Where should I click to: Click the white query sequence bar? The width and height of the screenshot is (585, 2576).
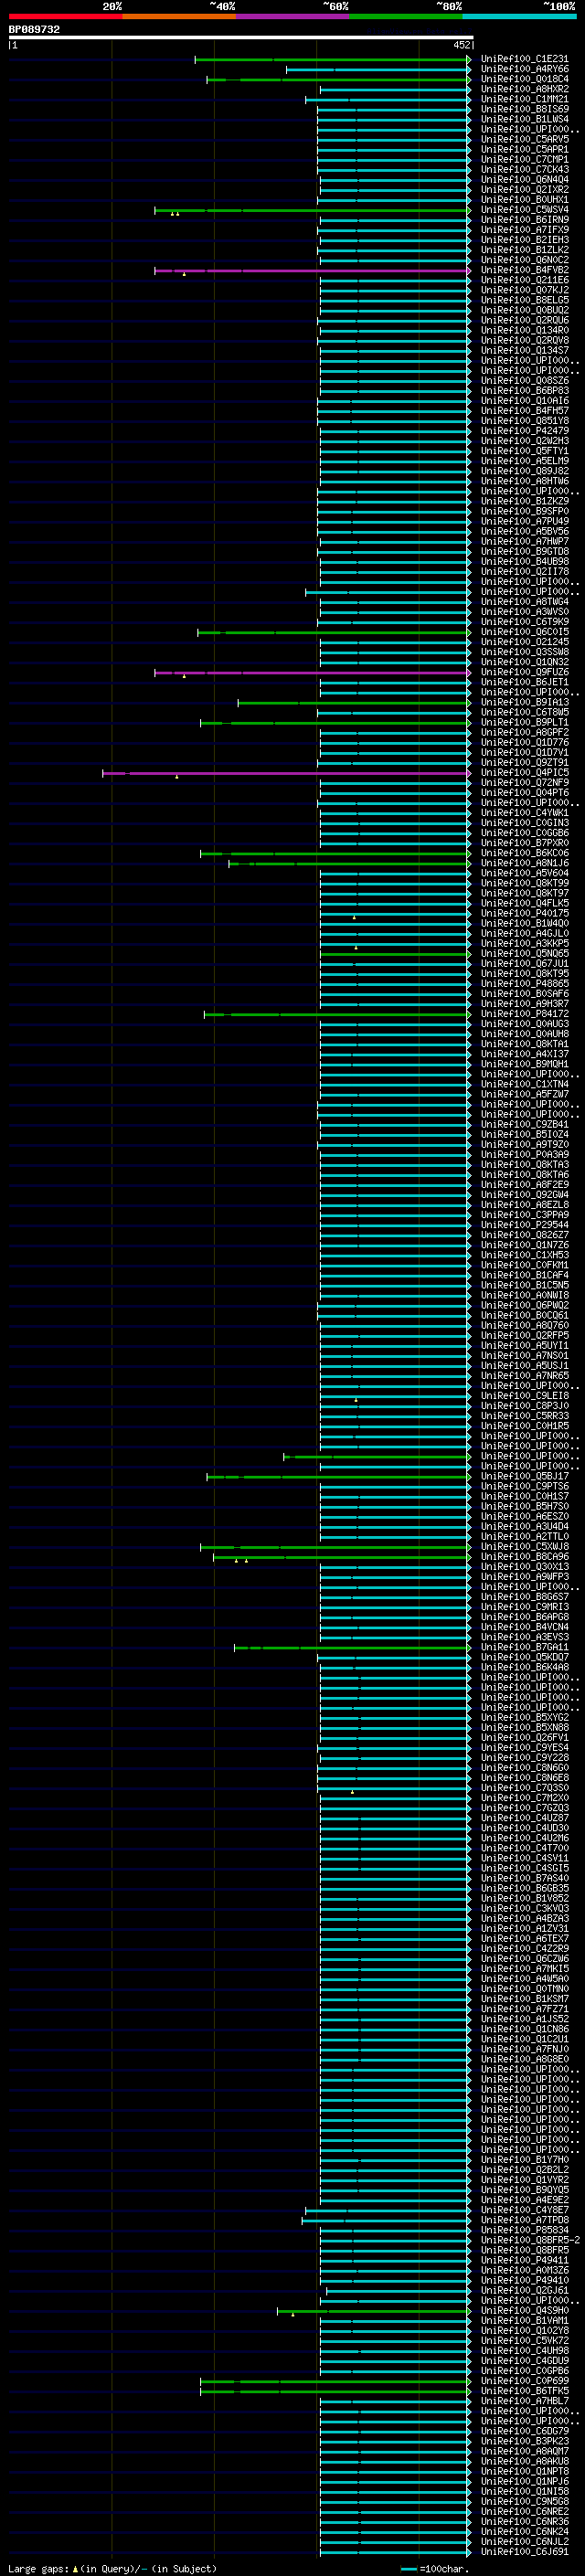(x=241, y=38)
